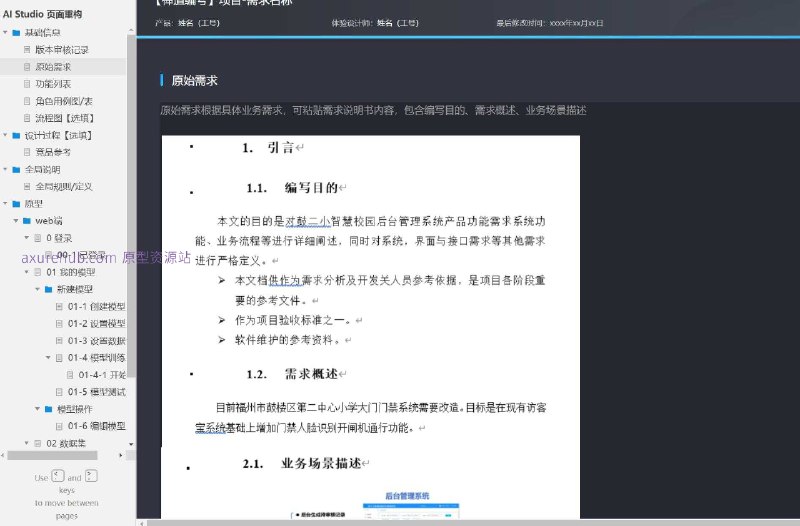Collapse the web端 folder

pos(16,221)
